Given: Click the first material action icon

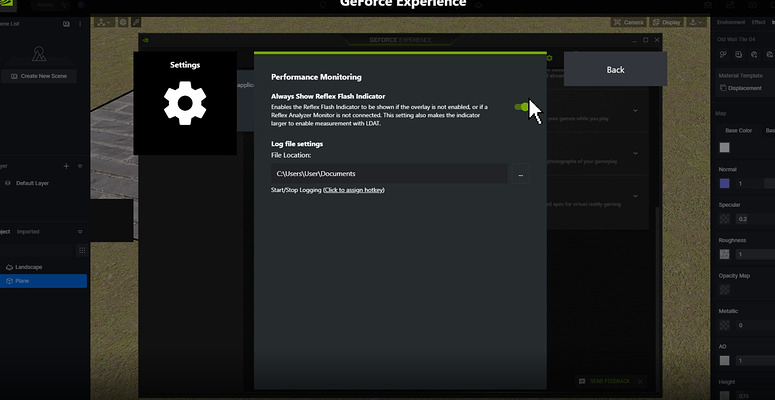Looking at the screenshot, I should [x=723, y=55].
